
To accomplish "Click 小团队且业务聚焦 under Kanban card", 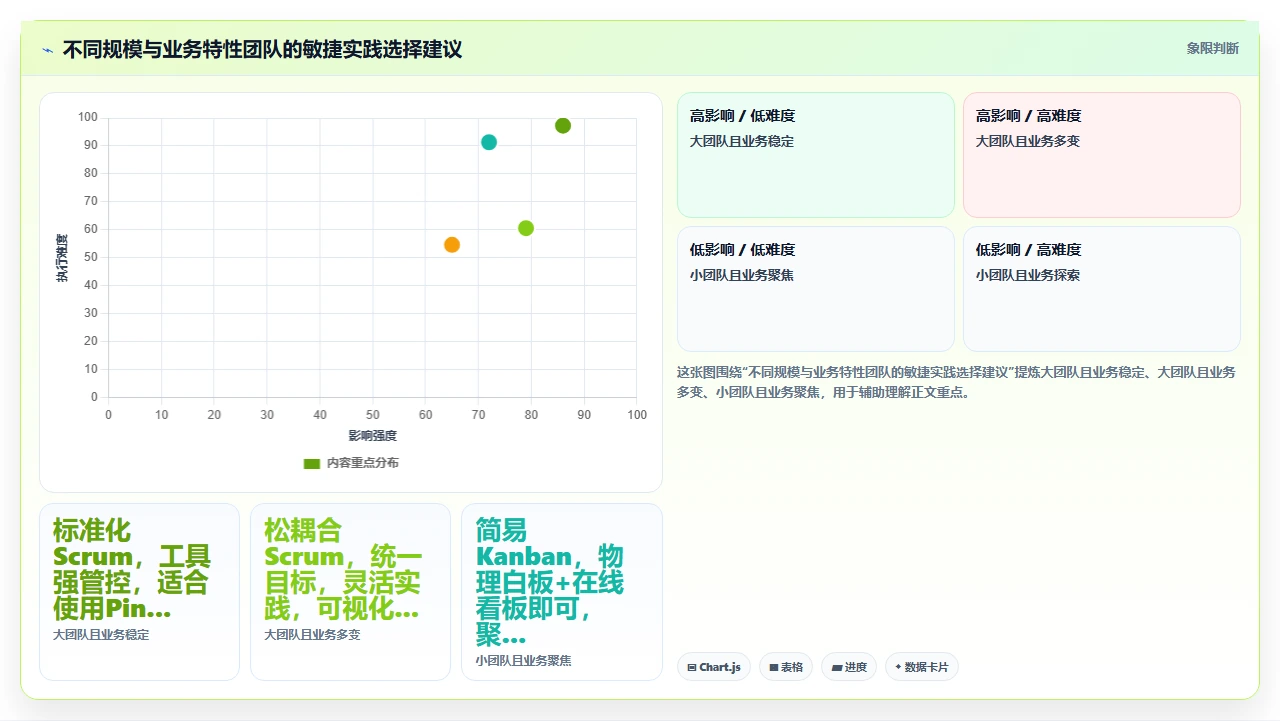I will coord(523,661).
